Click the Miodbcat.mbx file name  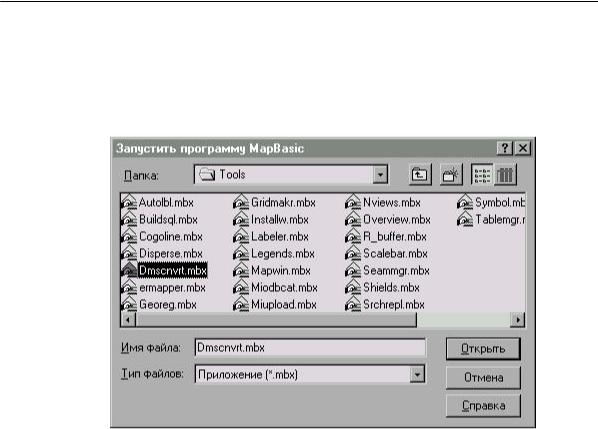click(284, 288)
